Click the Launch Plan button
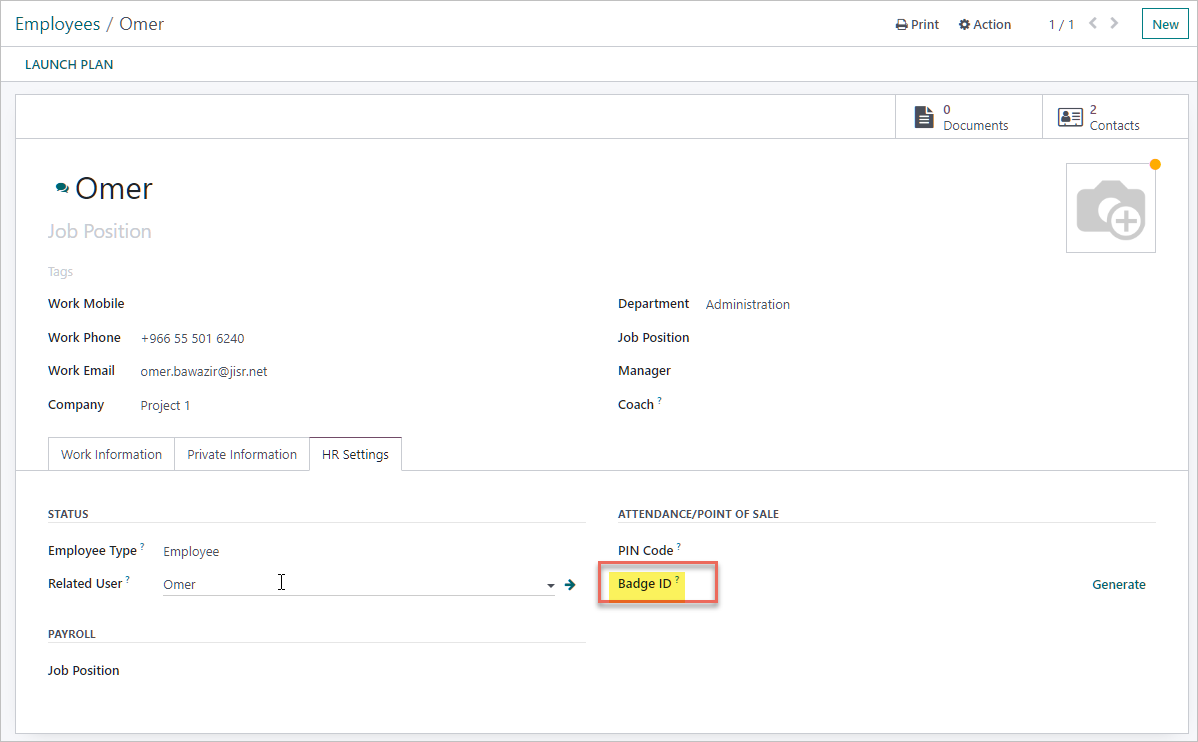The image size is (1198, 742). coord(69,64)
